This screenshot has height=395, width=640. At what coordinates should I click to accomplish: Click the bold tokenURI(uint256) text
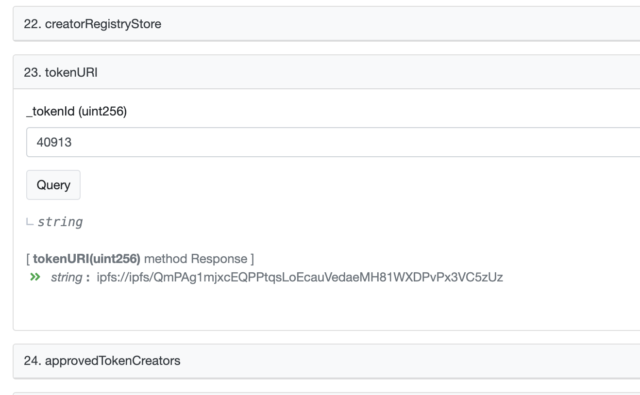coord(87,259)
